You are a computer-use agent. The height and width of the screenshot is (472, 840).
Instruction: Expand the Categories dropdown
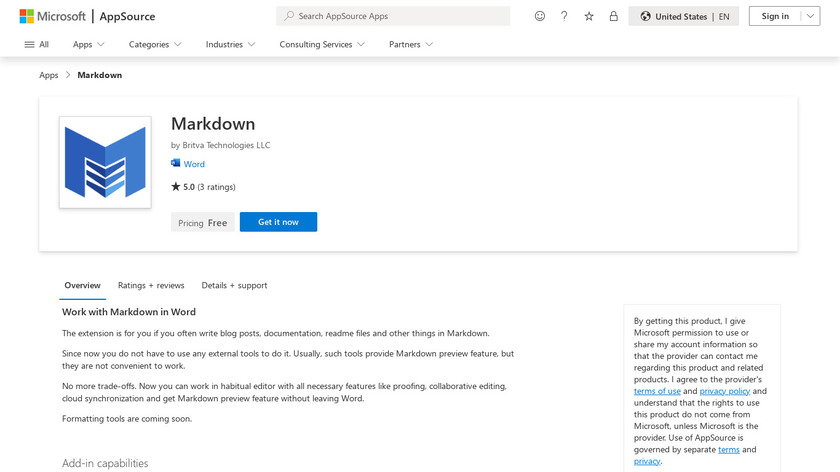point(155,44)
